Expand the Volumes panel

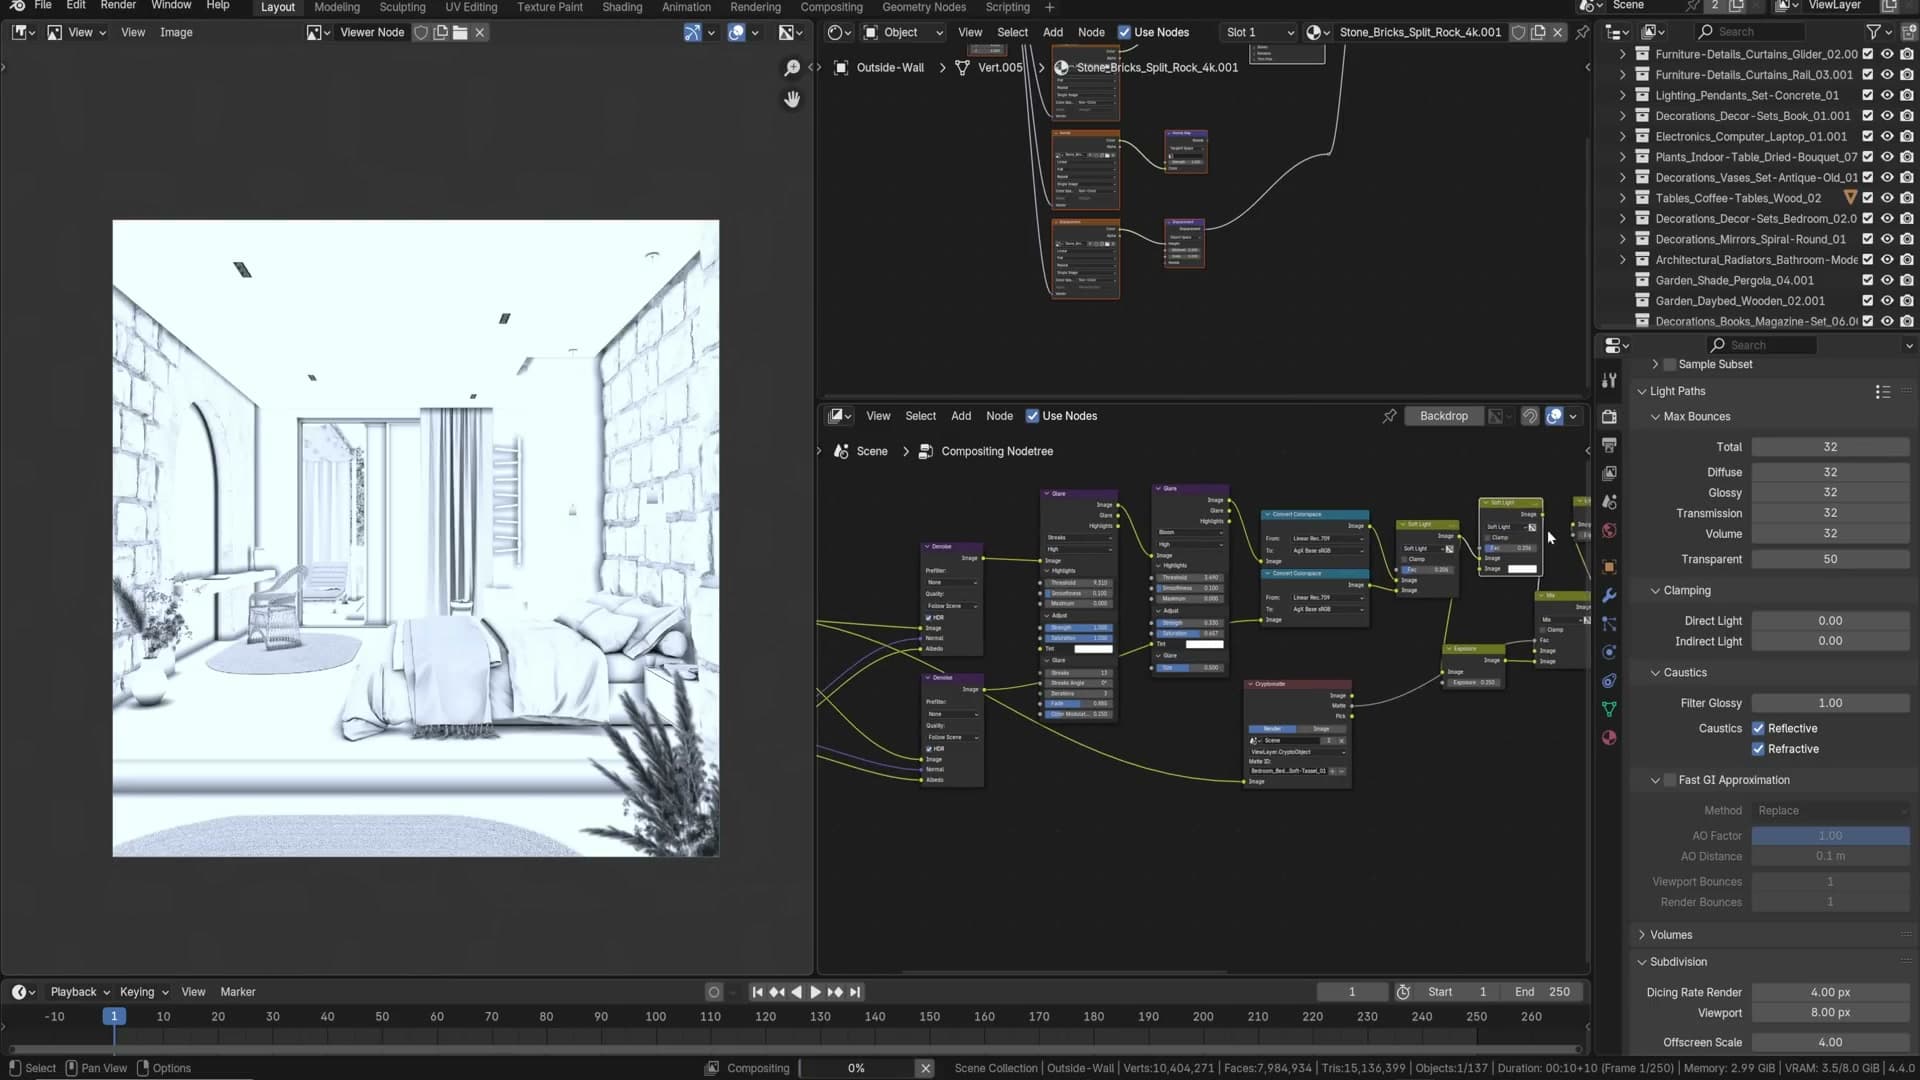pos(1642,935)
